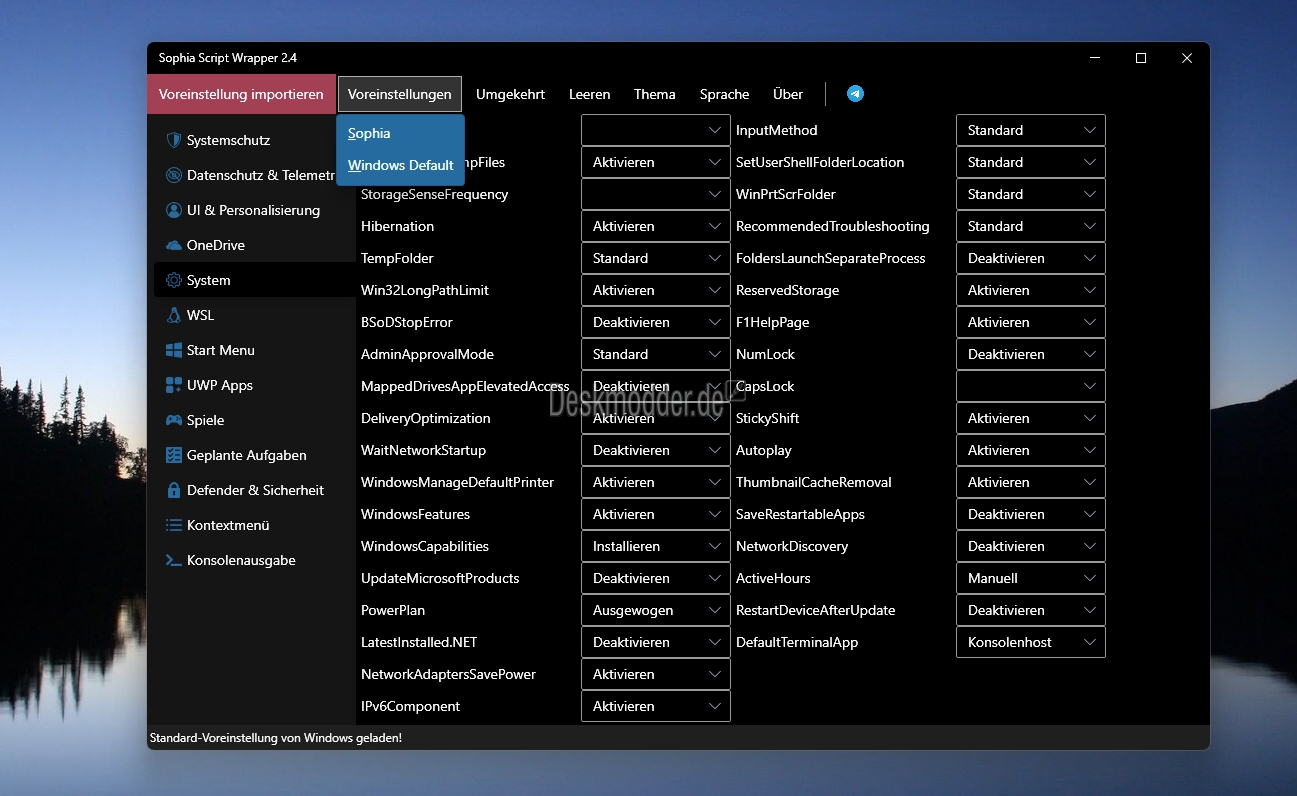Viewport: 1297px width, 796px height.
Task: Click the F1HelpPage label
Action: point(773,322)
